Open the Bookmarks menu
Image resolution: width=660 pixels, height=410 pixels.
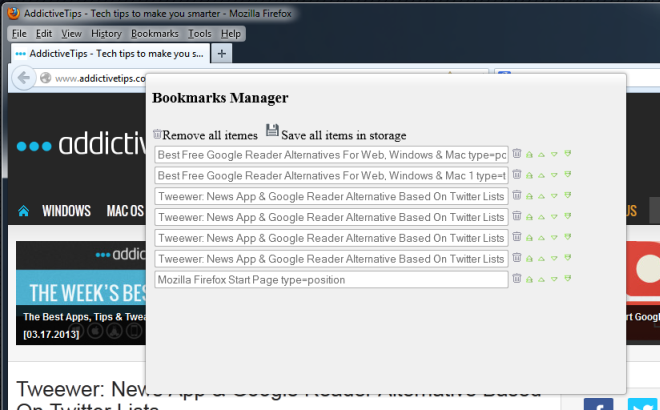(x=154, y=34)
